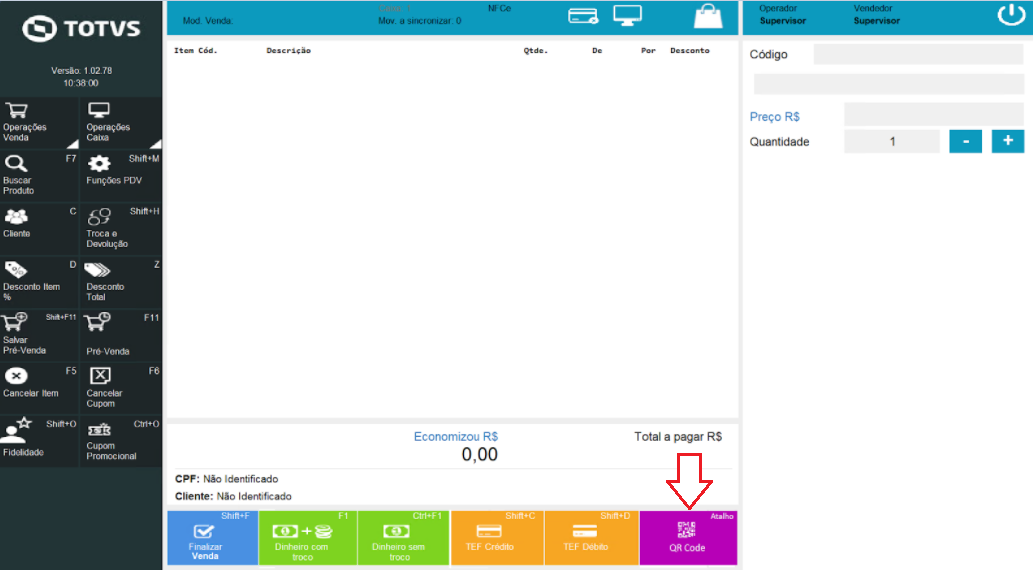Expand Operações Caixa corner arrow
Screen dimensions: 1033x570
[155, 144]
